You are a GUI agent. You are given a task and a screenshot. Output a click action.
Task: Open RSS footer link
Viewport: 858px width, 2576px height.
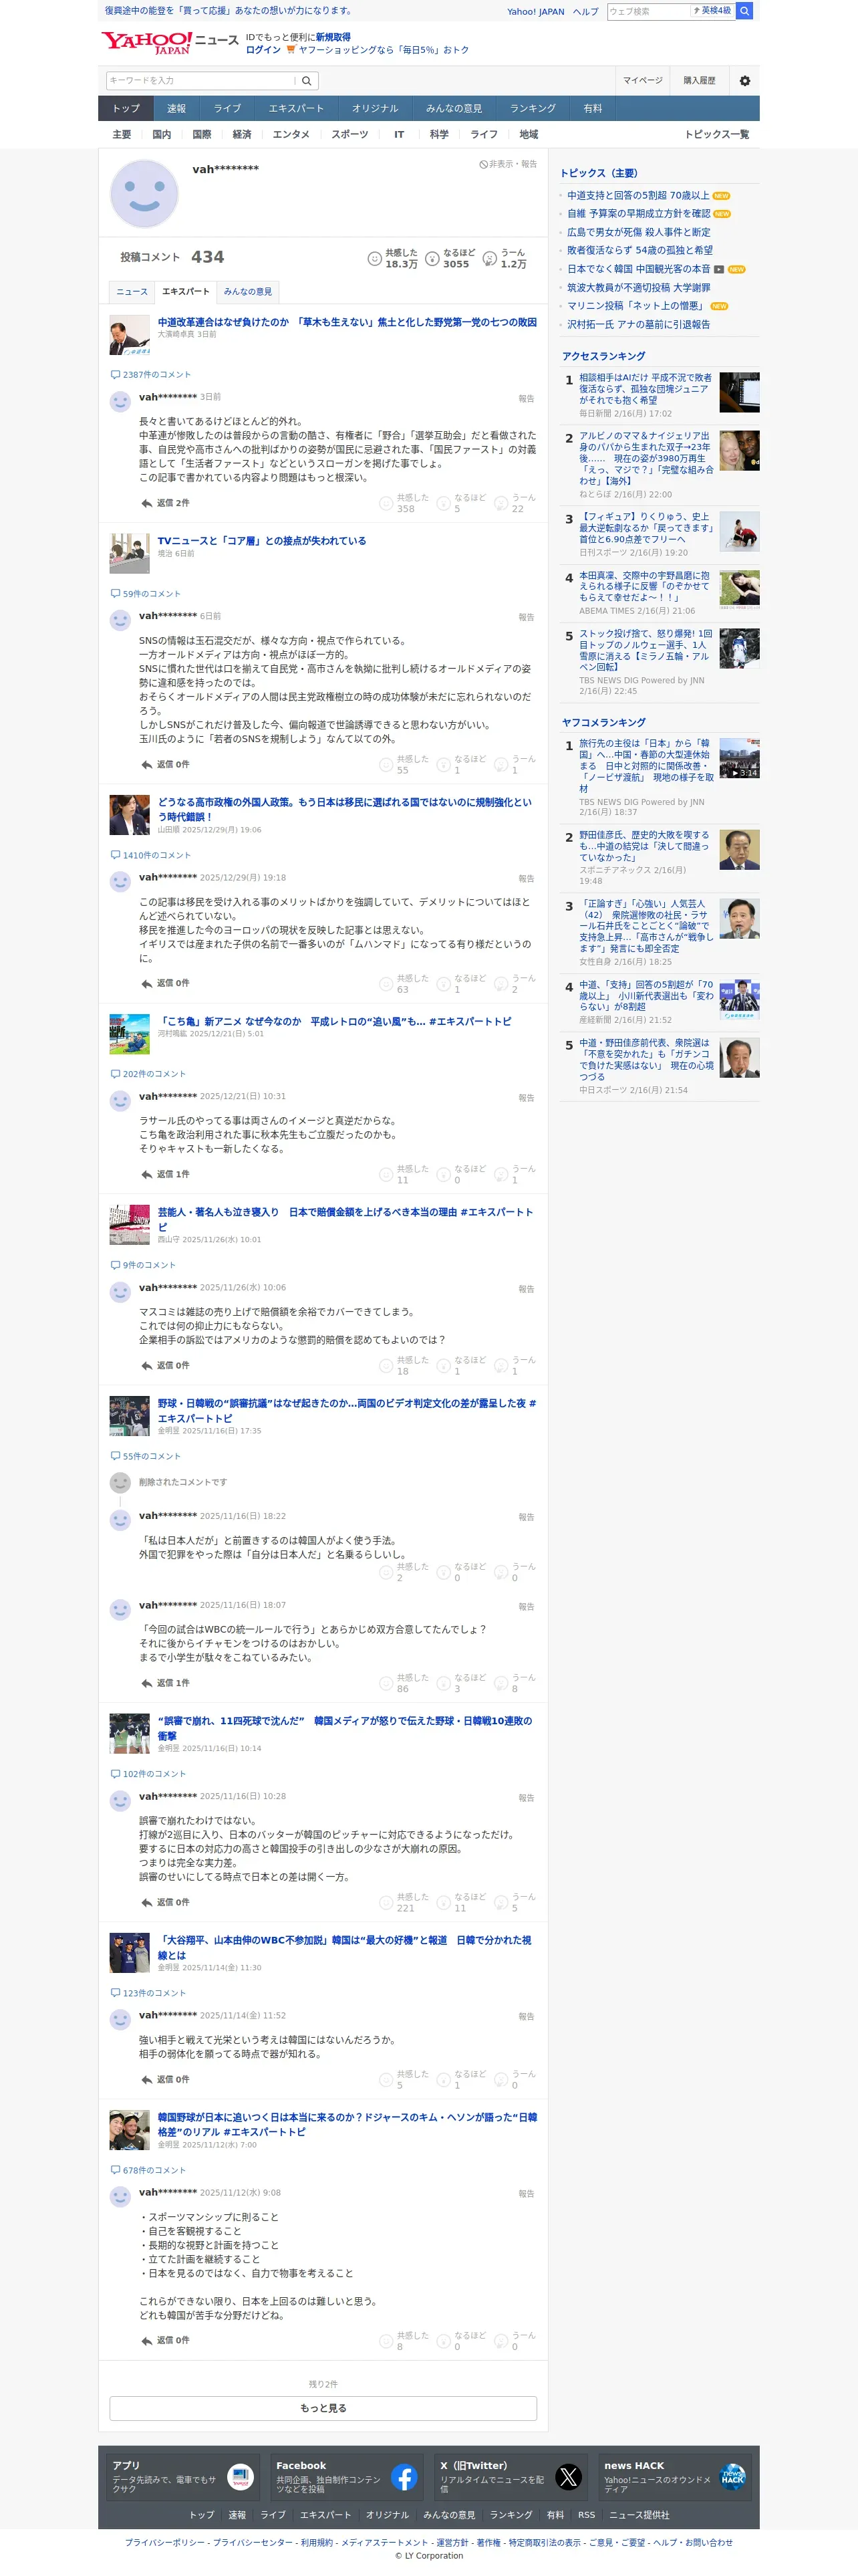(x=586, y=2516)
